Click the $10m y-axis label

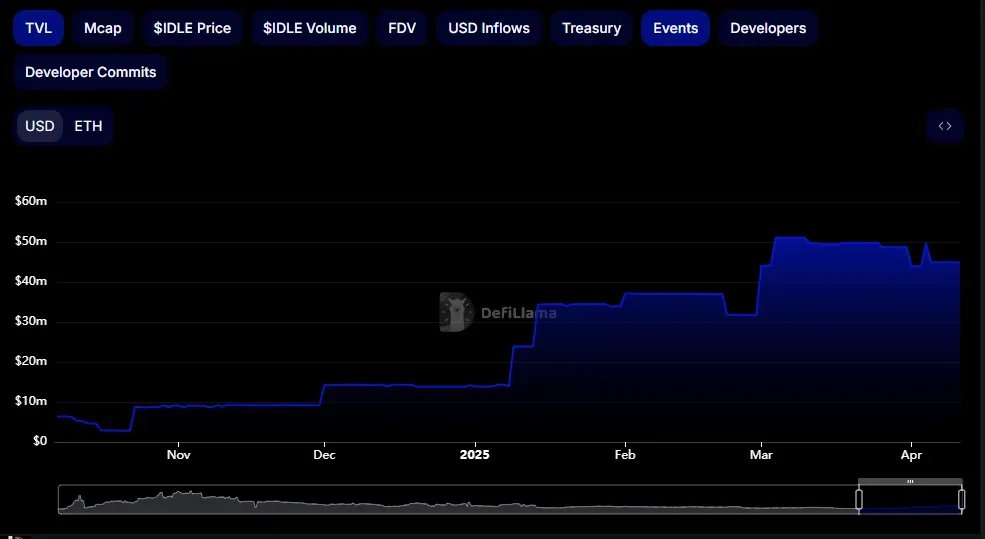click(31, 401)
